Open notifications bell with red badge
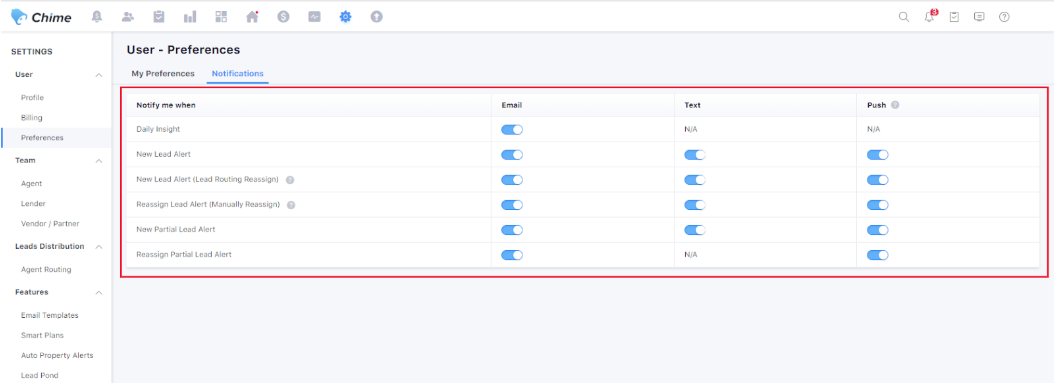The height and width of the screenshot is (385, 1057). click(930, 16)
